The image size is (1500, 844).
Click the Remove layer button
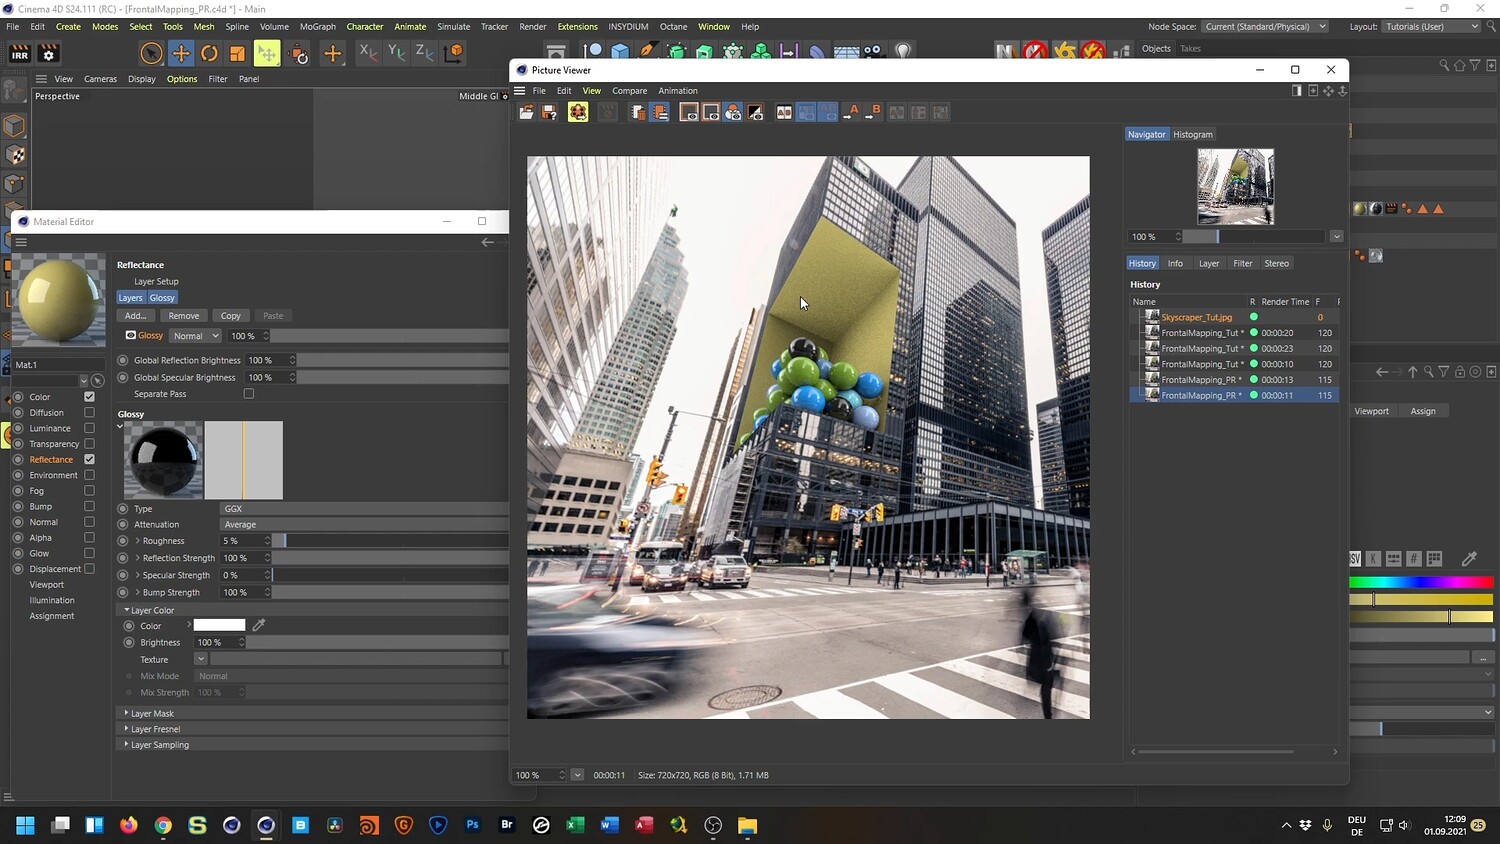(x=184, y=316)
